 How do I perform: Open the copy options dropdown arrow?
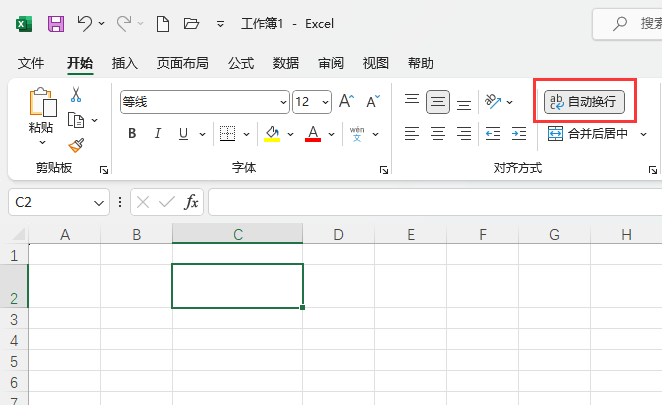[95, 120]
